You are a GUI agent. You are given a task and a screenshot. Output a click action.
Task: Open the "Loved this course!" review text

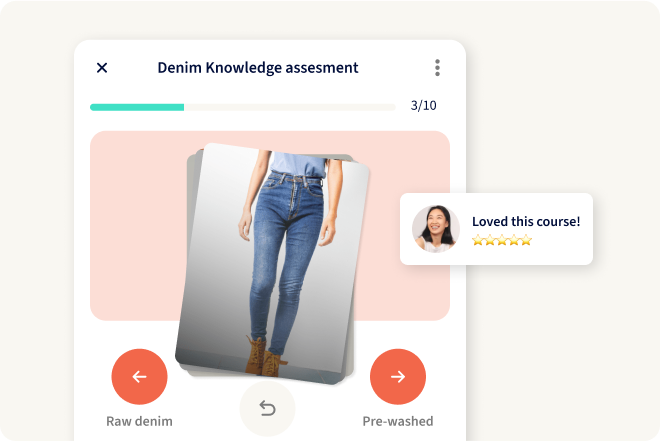pyautogui.click(x=525, y=222)
